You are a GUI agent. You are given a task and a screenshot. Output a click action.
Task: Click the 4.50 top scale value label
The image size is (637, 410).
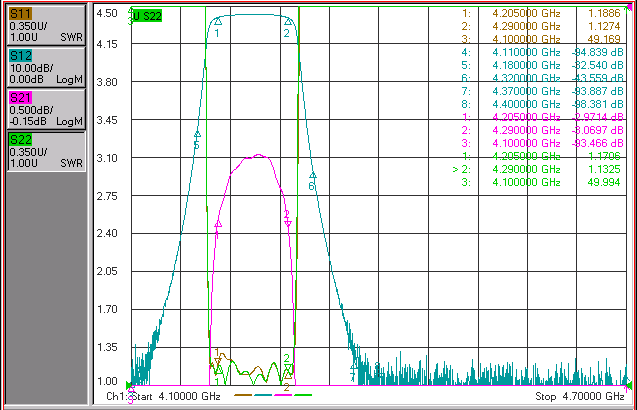coord(107,13)
